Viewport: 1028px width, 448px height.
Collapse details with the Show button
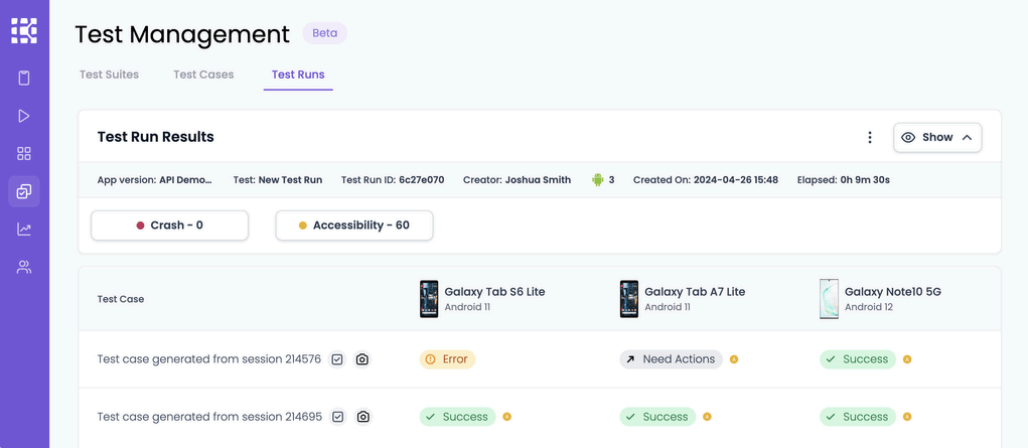938,138
